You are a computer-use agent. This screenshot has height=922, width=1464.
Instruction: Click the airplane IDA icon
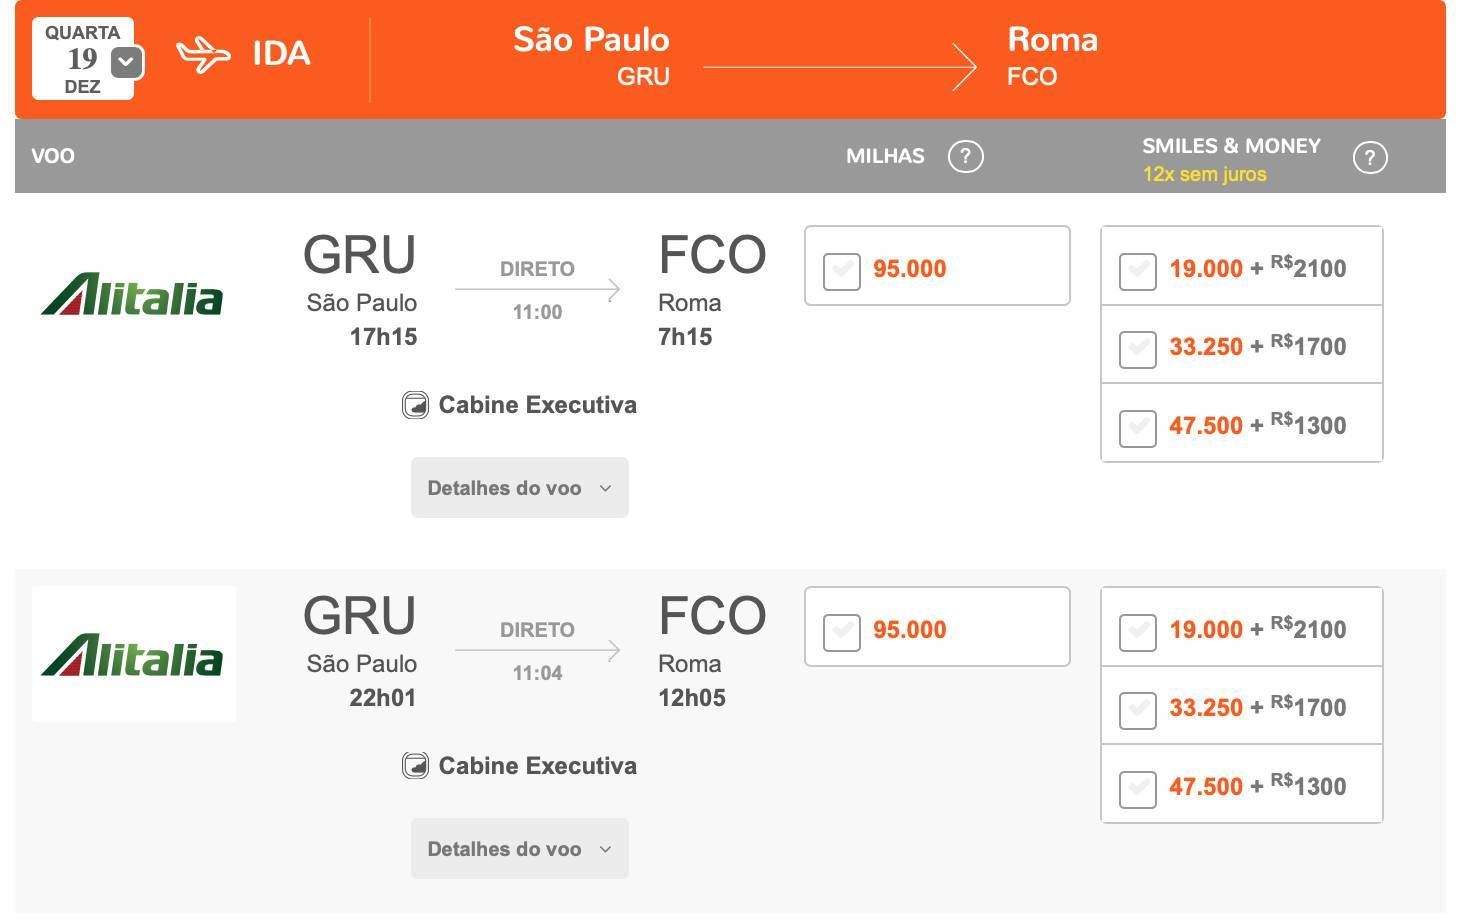(203, 54)
